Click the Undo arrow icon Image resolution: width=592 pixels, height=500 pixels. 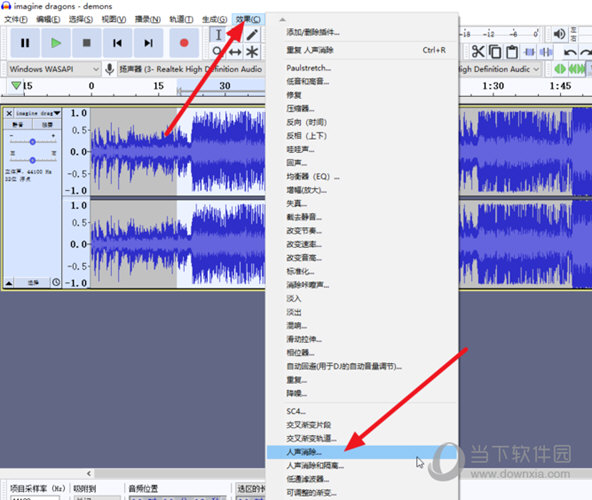570,52
